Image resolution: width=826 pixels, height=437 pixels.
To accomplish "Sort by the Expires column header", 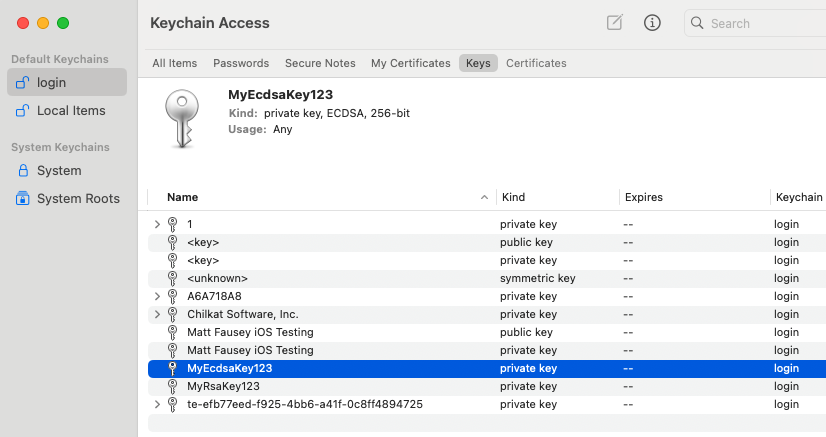I will (643, 197).
